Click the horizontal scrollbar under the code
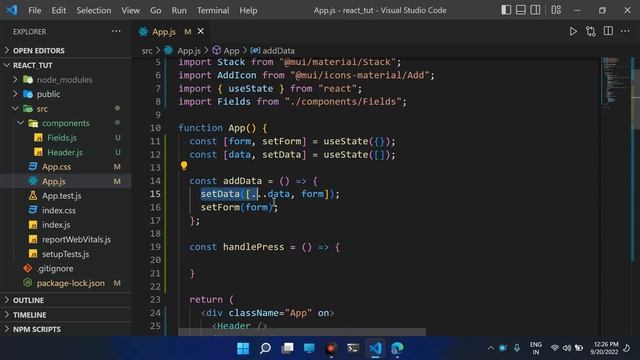The width and height of the screenshot is (640, 360). click(302, 332)
